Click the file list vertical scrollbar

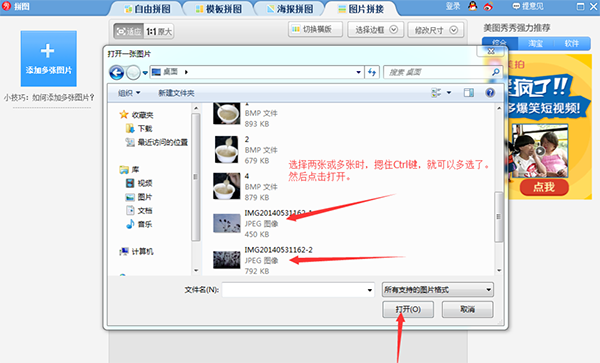[499, 216]
